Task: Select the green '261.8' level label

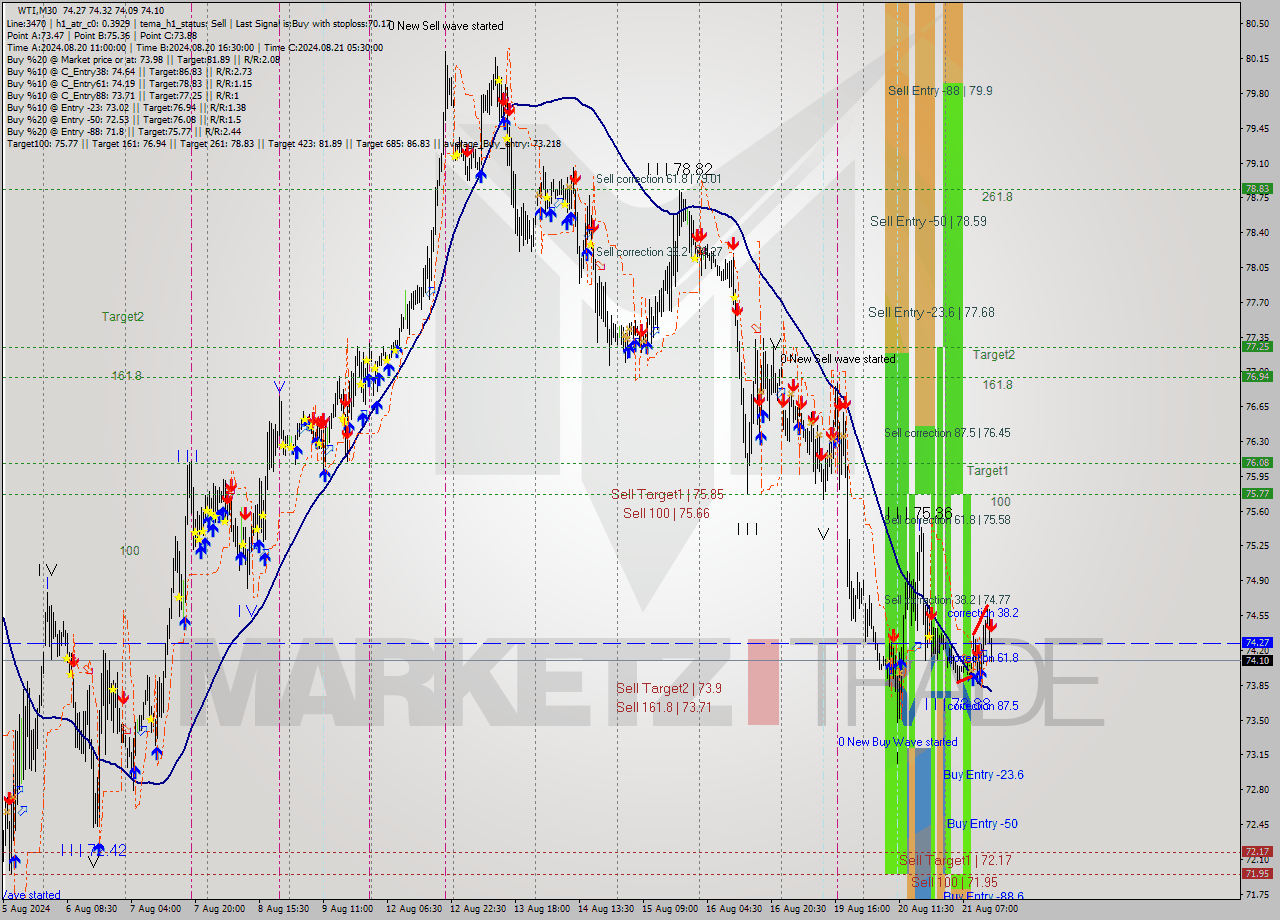Action: coord(997,197)
